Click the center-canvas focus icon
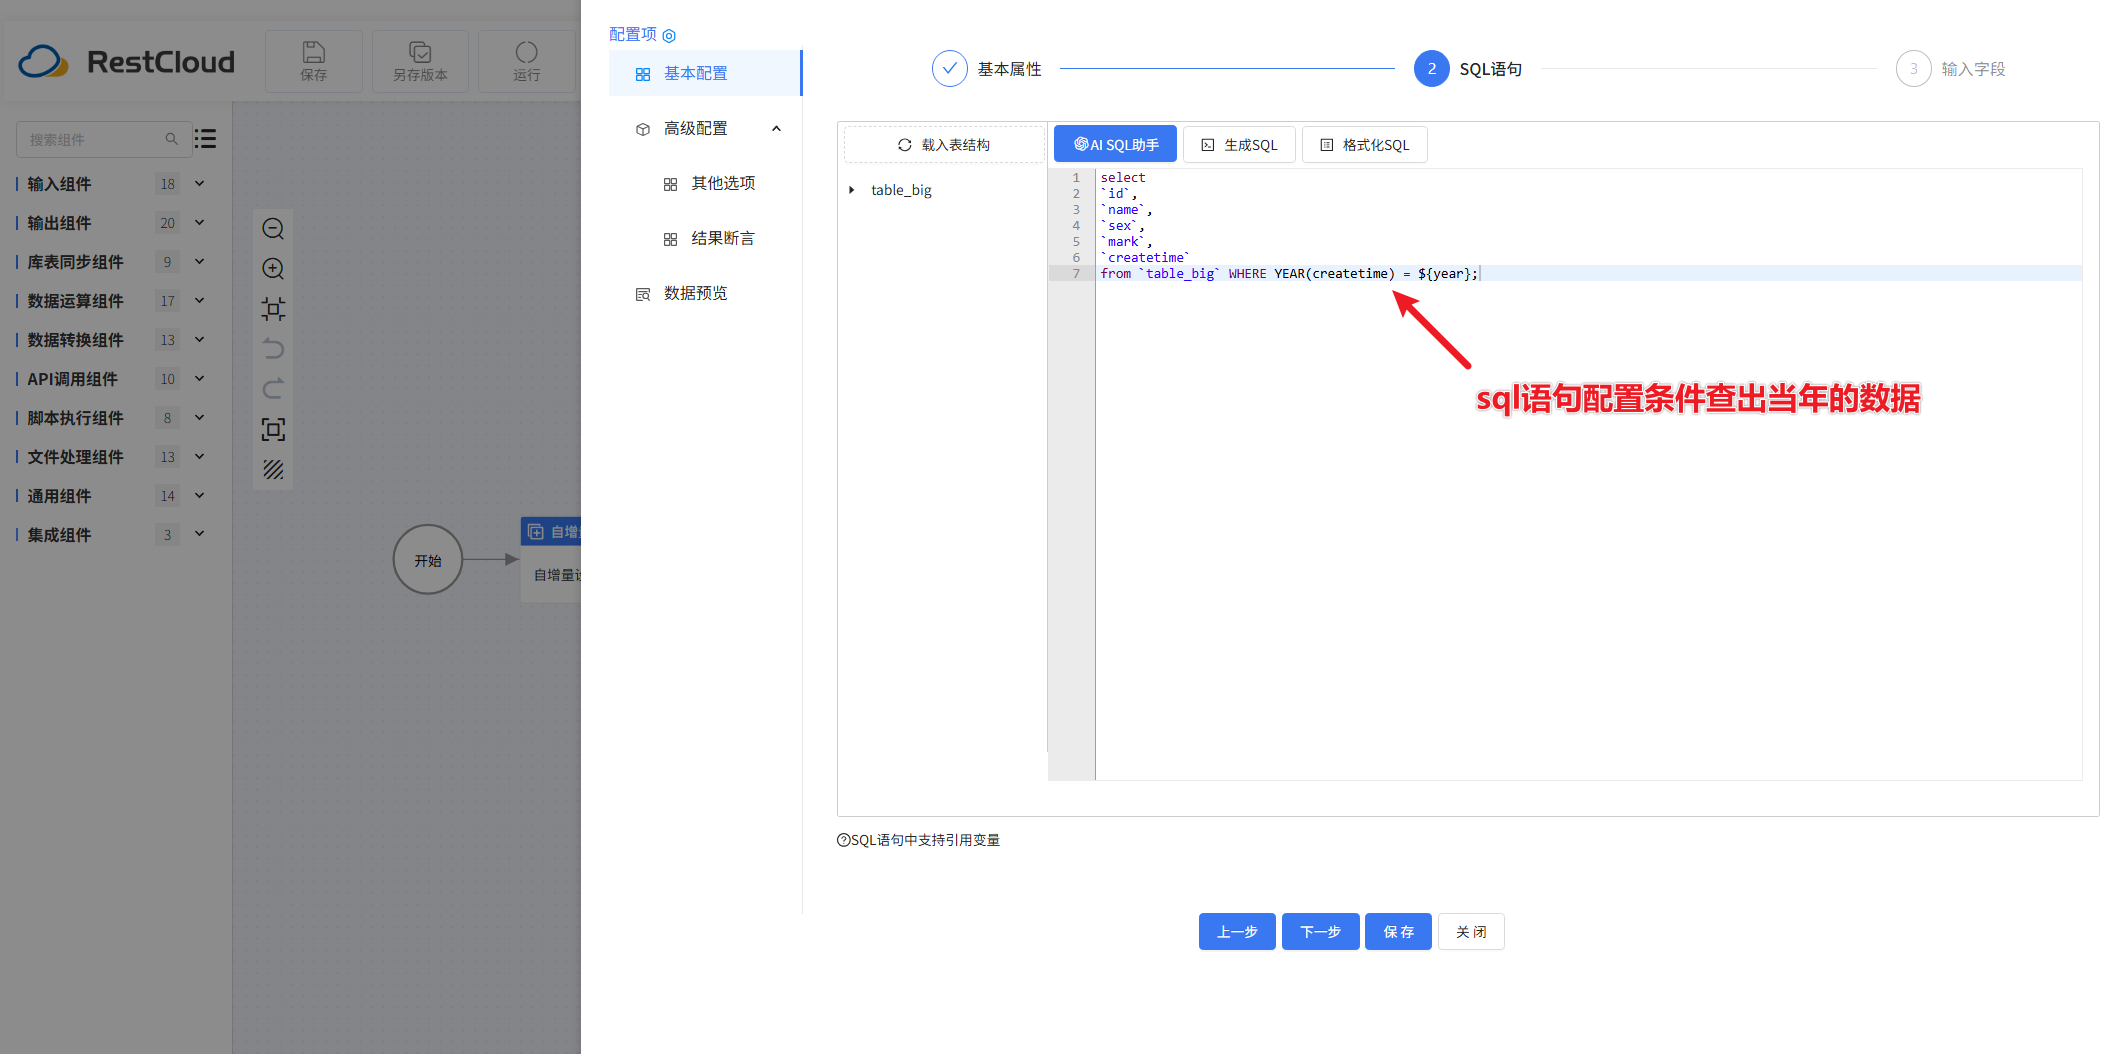Image resolution: width=2113 pixels, height=1054 pixels. tap(273, 309)
